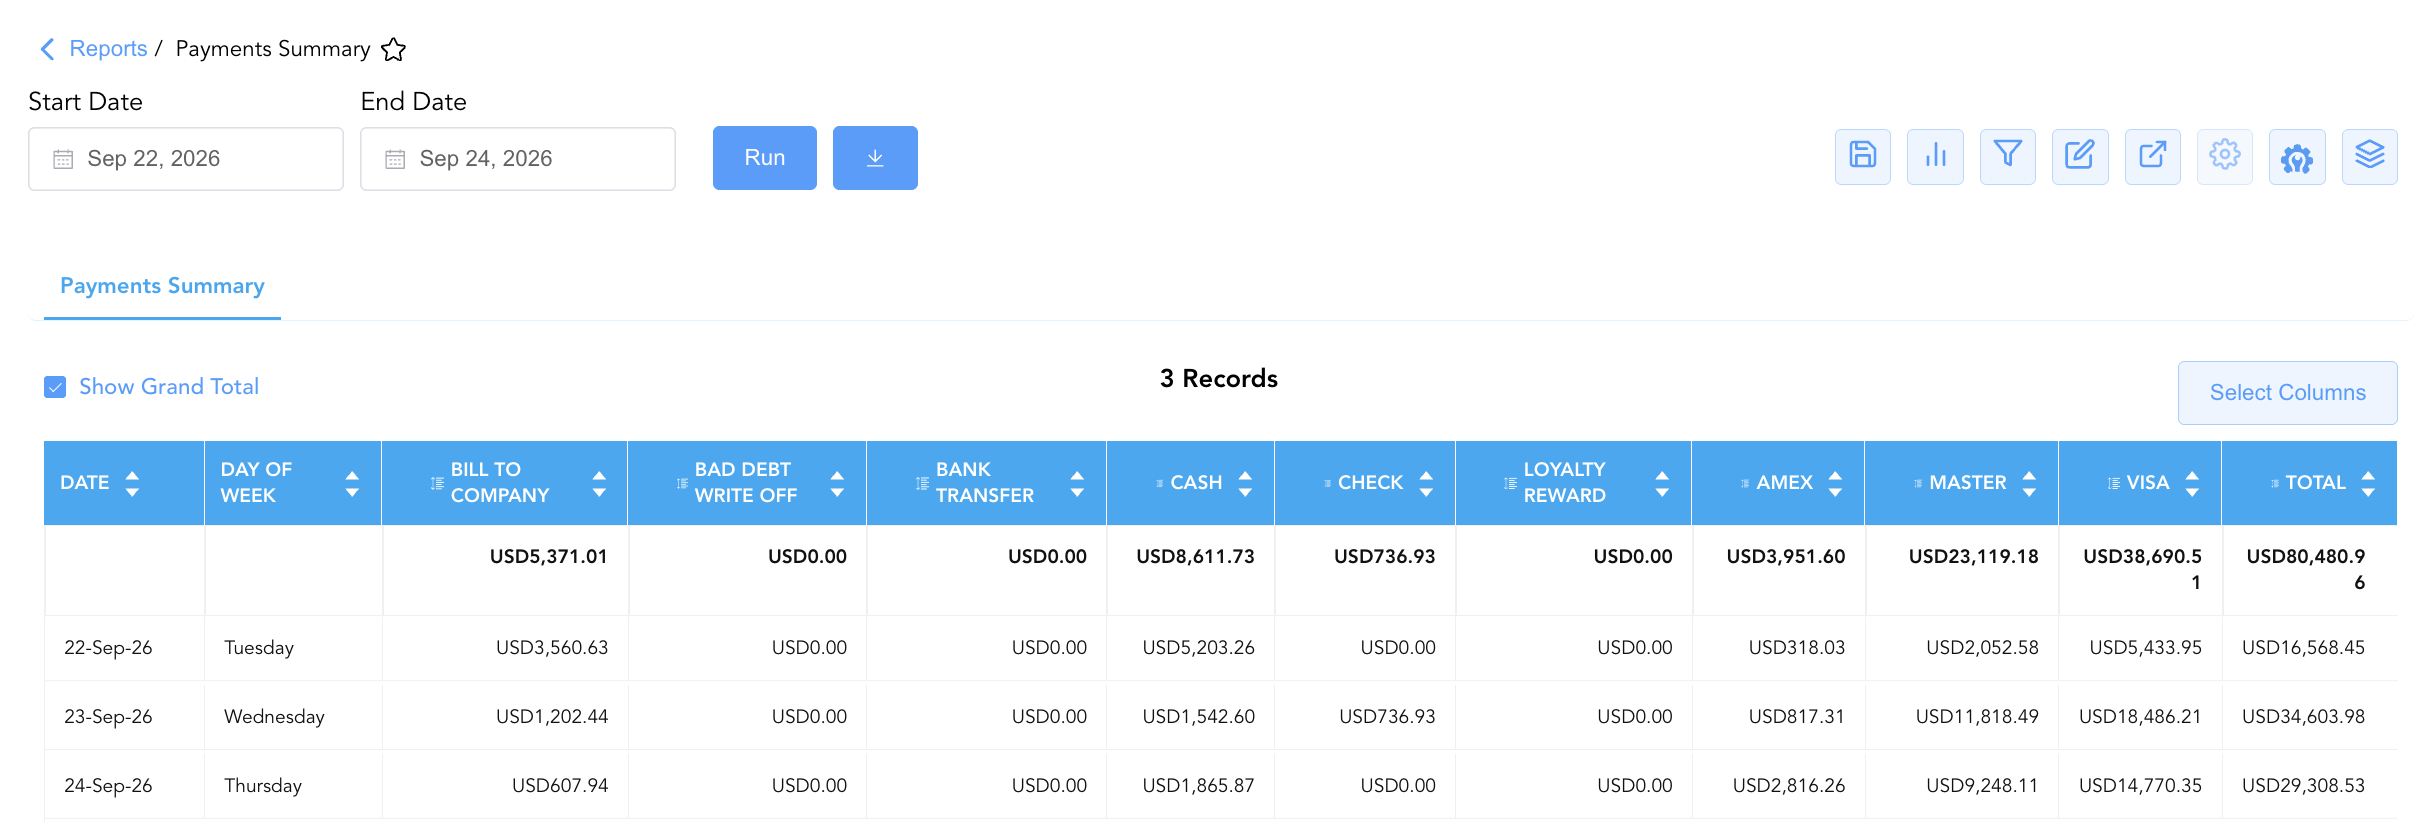Select the Payments Summary tab

coord(162,286)
